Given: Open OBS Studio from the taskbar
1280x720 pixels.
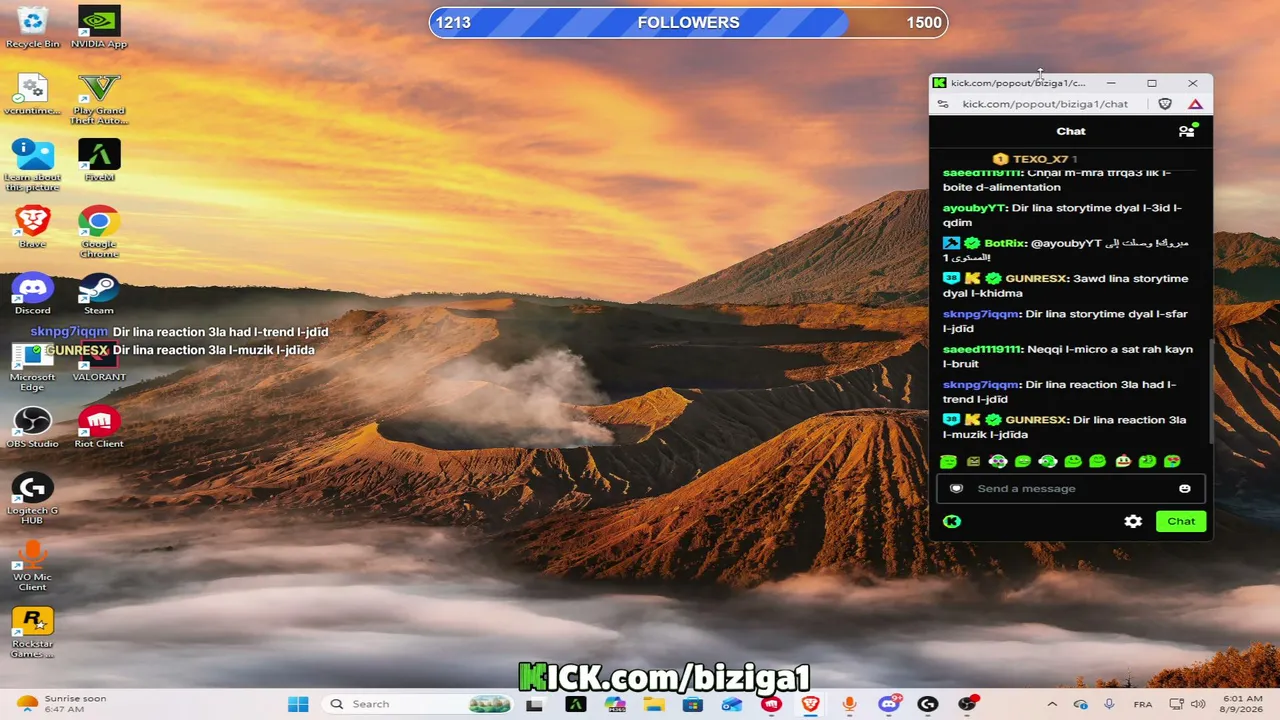Looking at the screenshot, I should click(966, 704).
